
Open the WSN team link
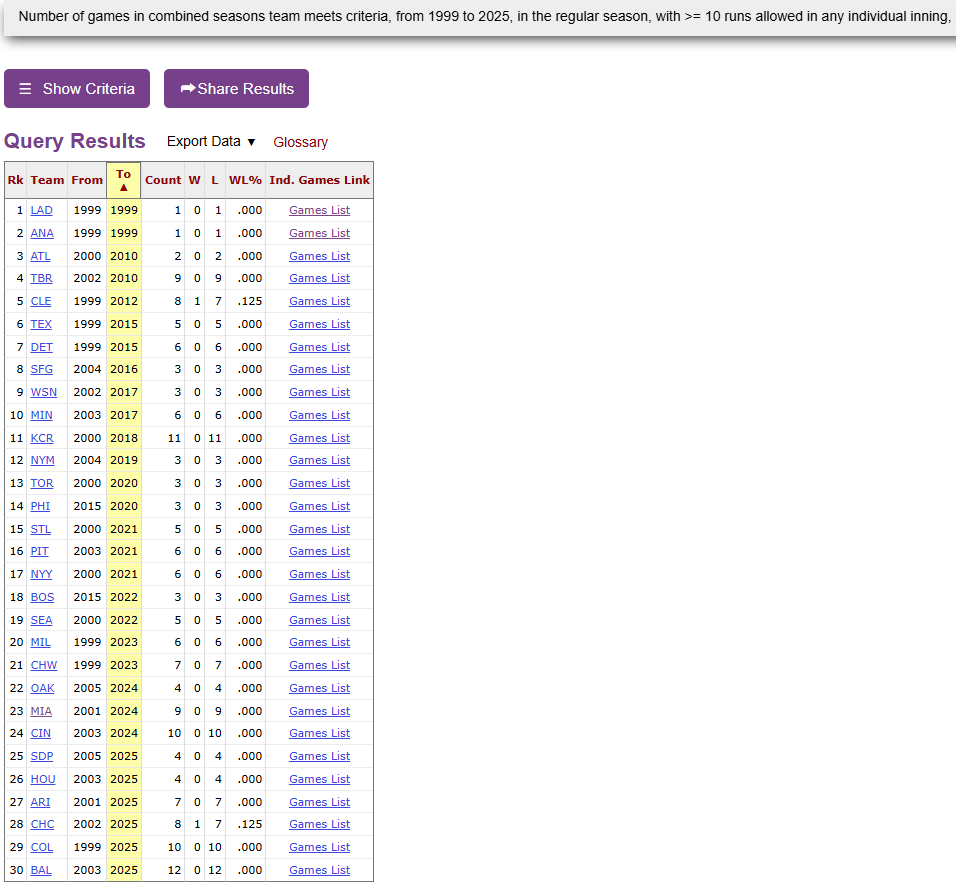44,392
